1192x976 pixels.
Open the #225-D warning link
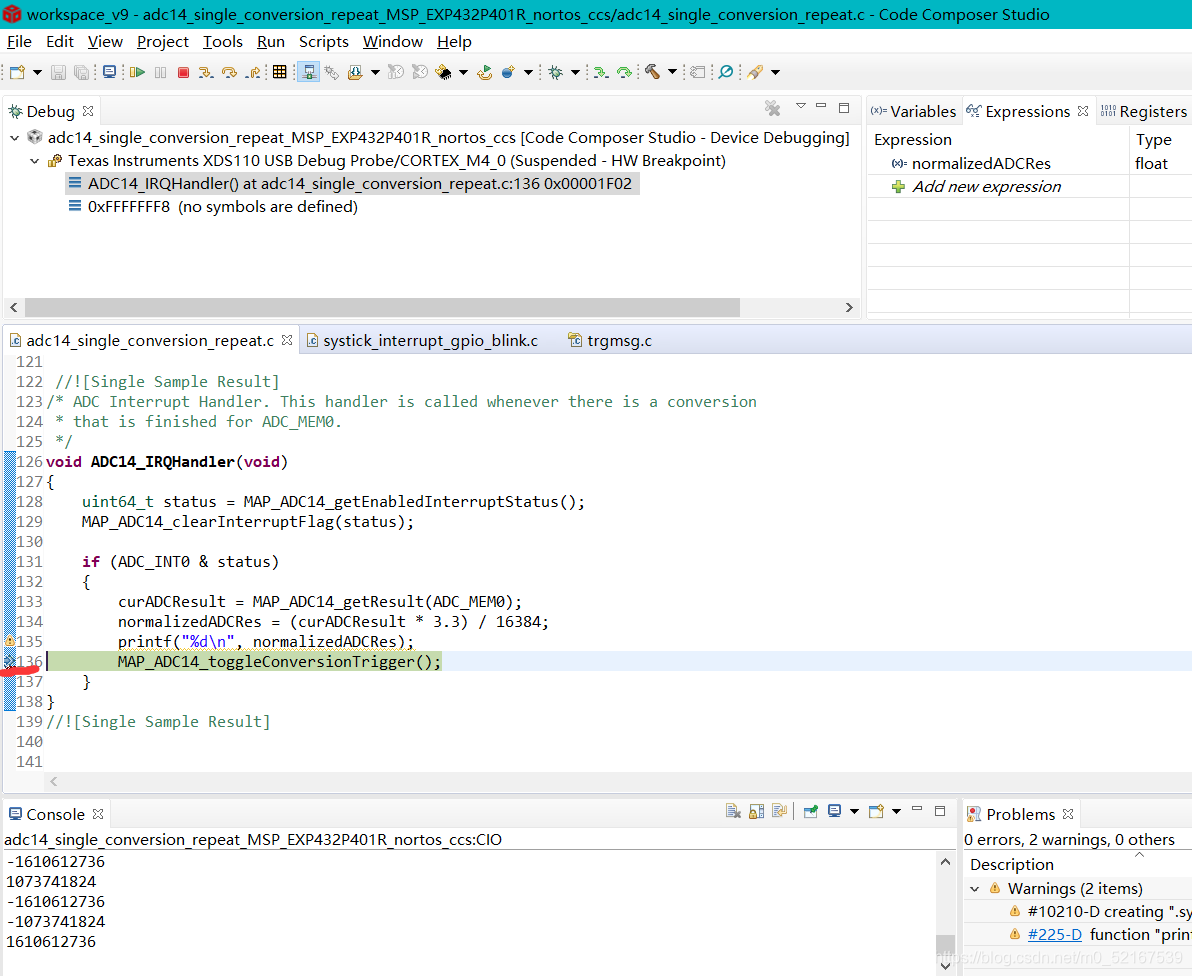1054,934
